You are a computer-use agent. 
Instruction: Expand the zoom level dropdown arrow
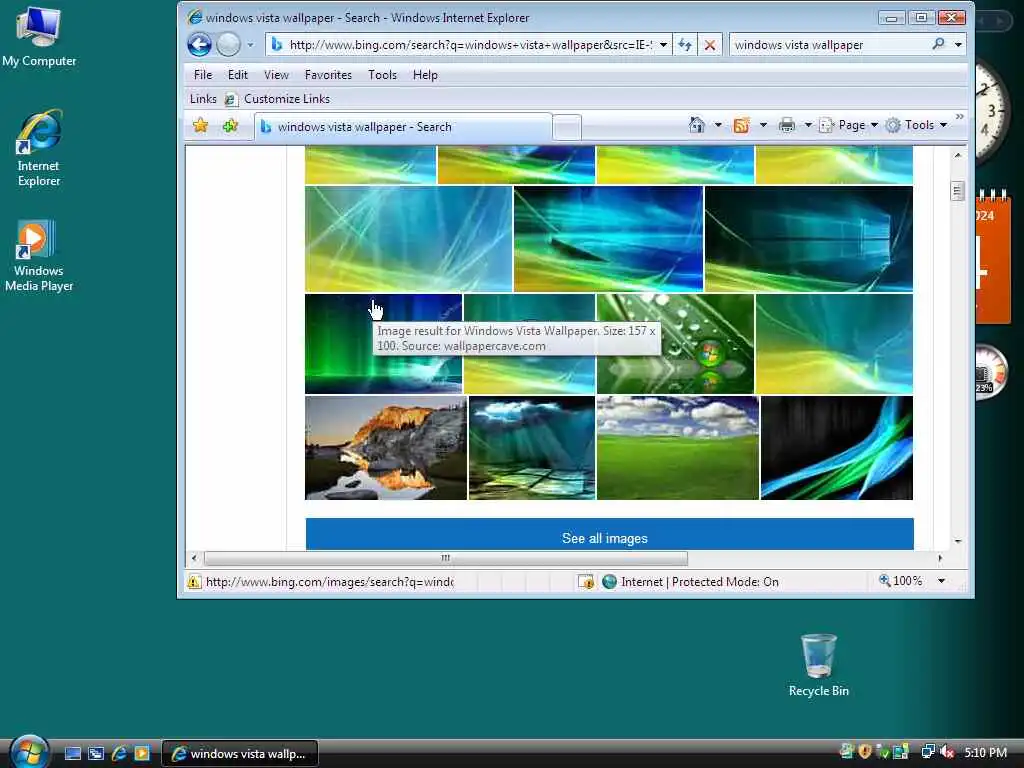[x=942, y=581]
